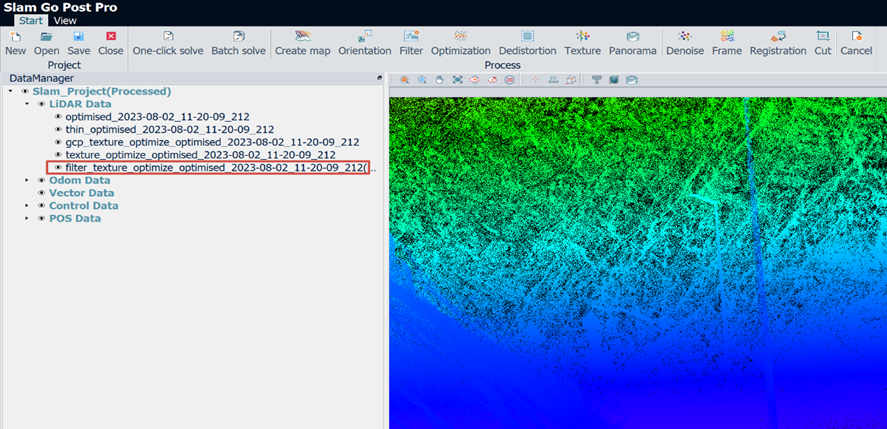887x429 pixels.
Task: Apply the Filter process
Action: coord(411,44)
